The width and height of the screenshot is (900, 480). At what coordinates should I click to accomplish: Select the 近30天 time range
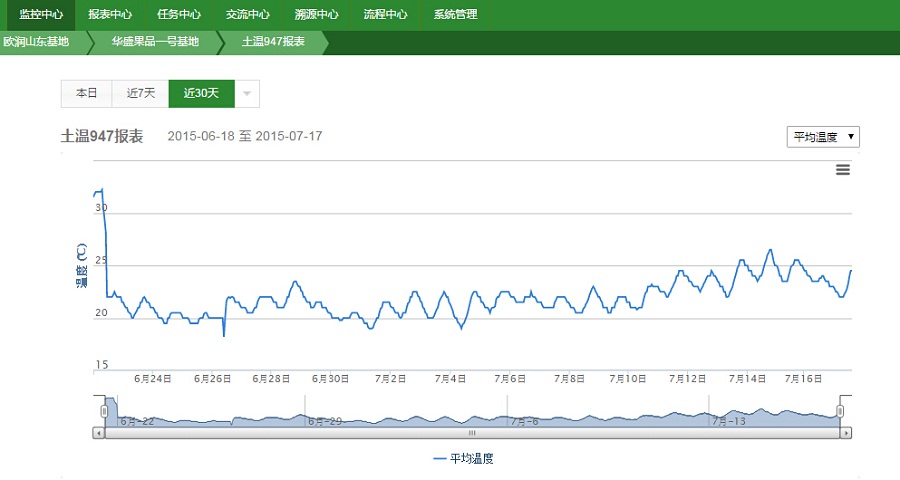pos(201,93)
